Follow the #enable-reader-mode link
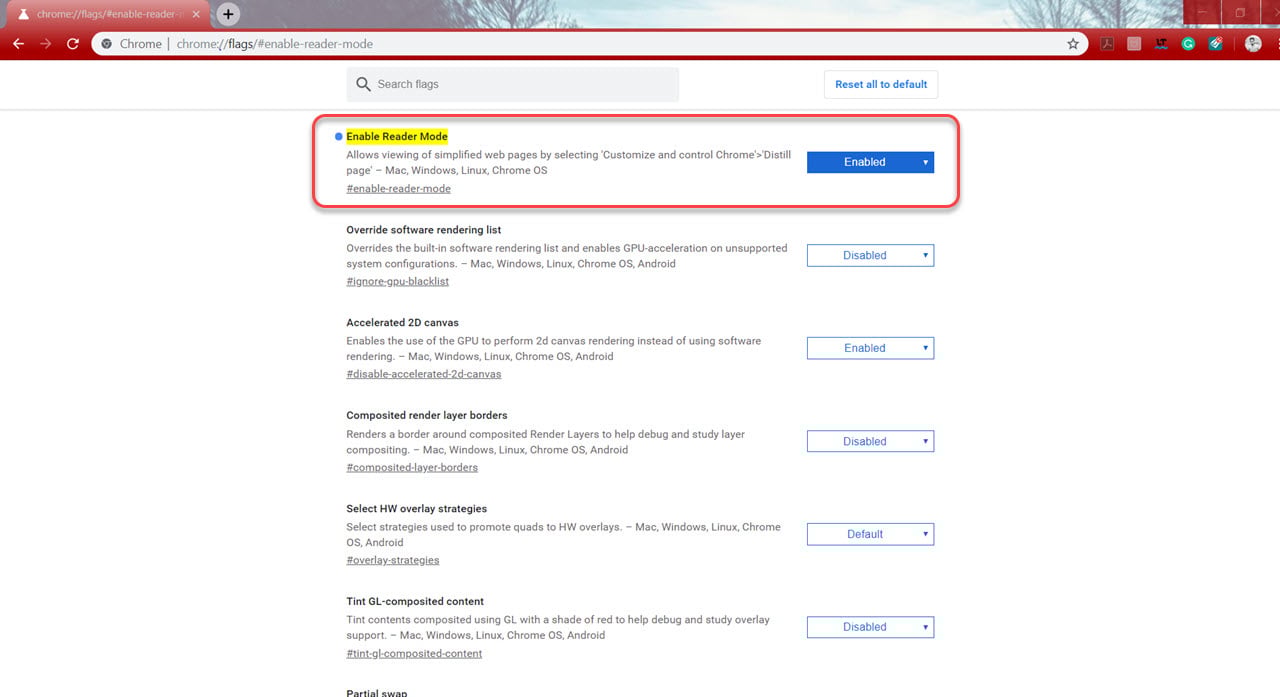The image size is (1280, 697). pyautogui.click(x=398, y=189)
